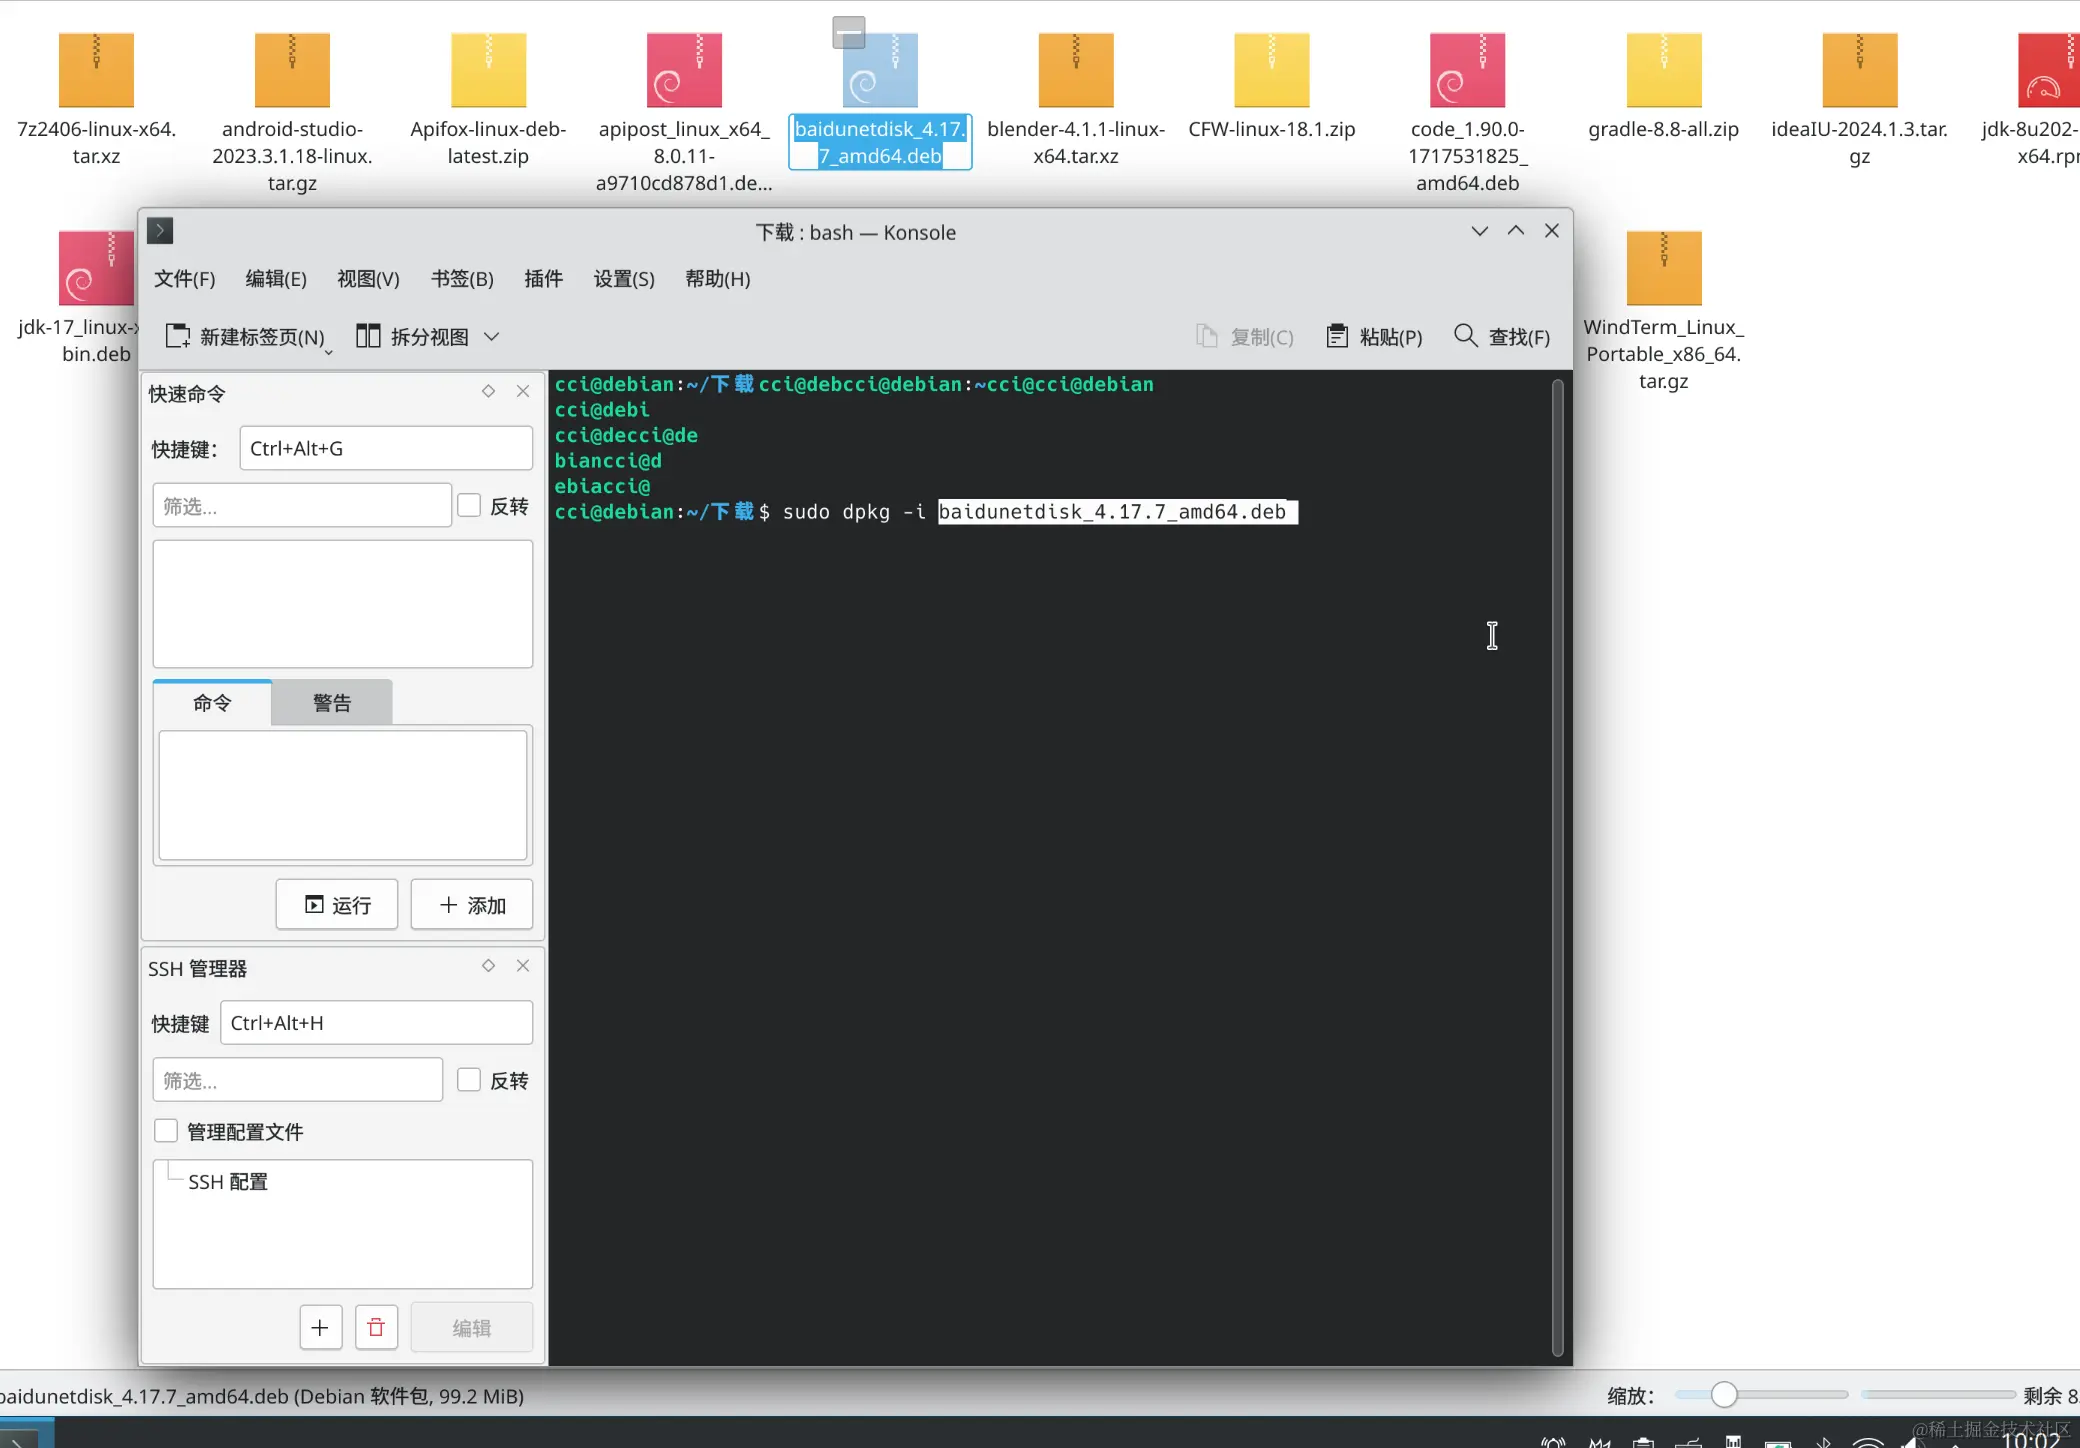Click the 查找(F) search toolbar icon

click(1502, 337)
